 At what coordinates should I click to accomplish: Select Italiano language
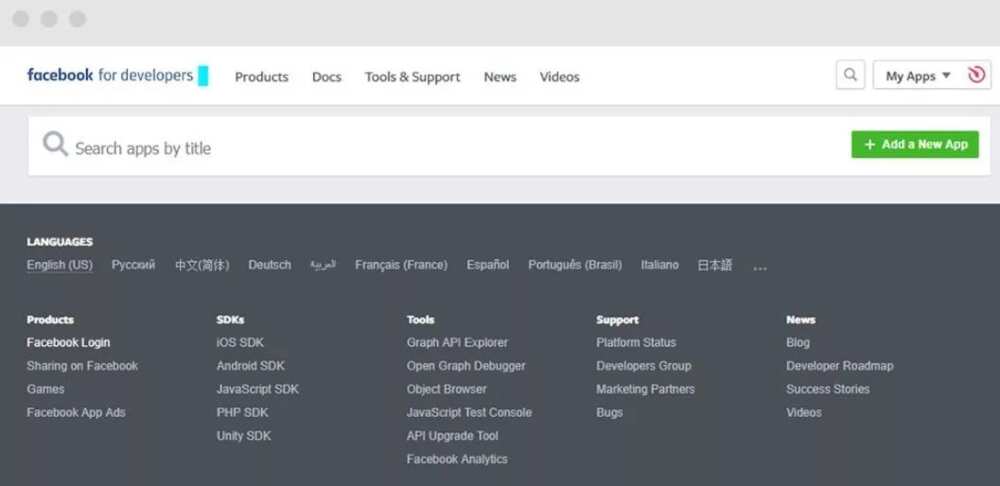(x=659, y=265)
